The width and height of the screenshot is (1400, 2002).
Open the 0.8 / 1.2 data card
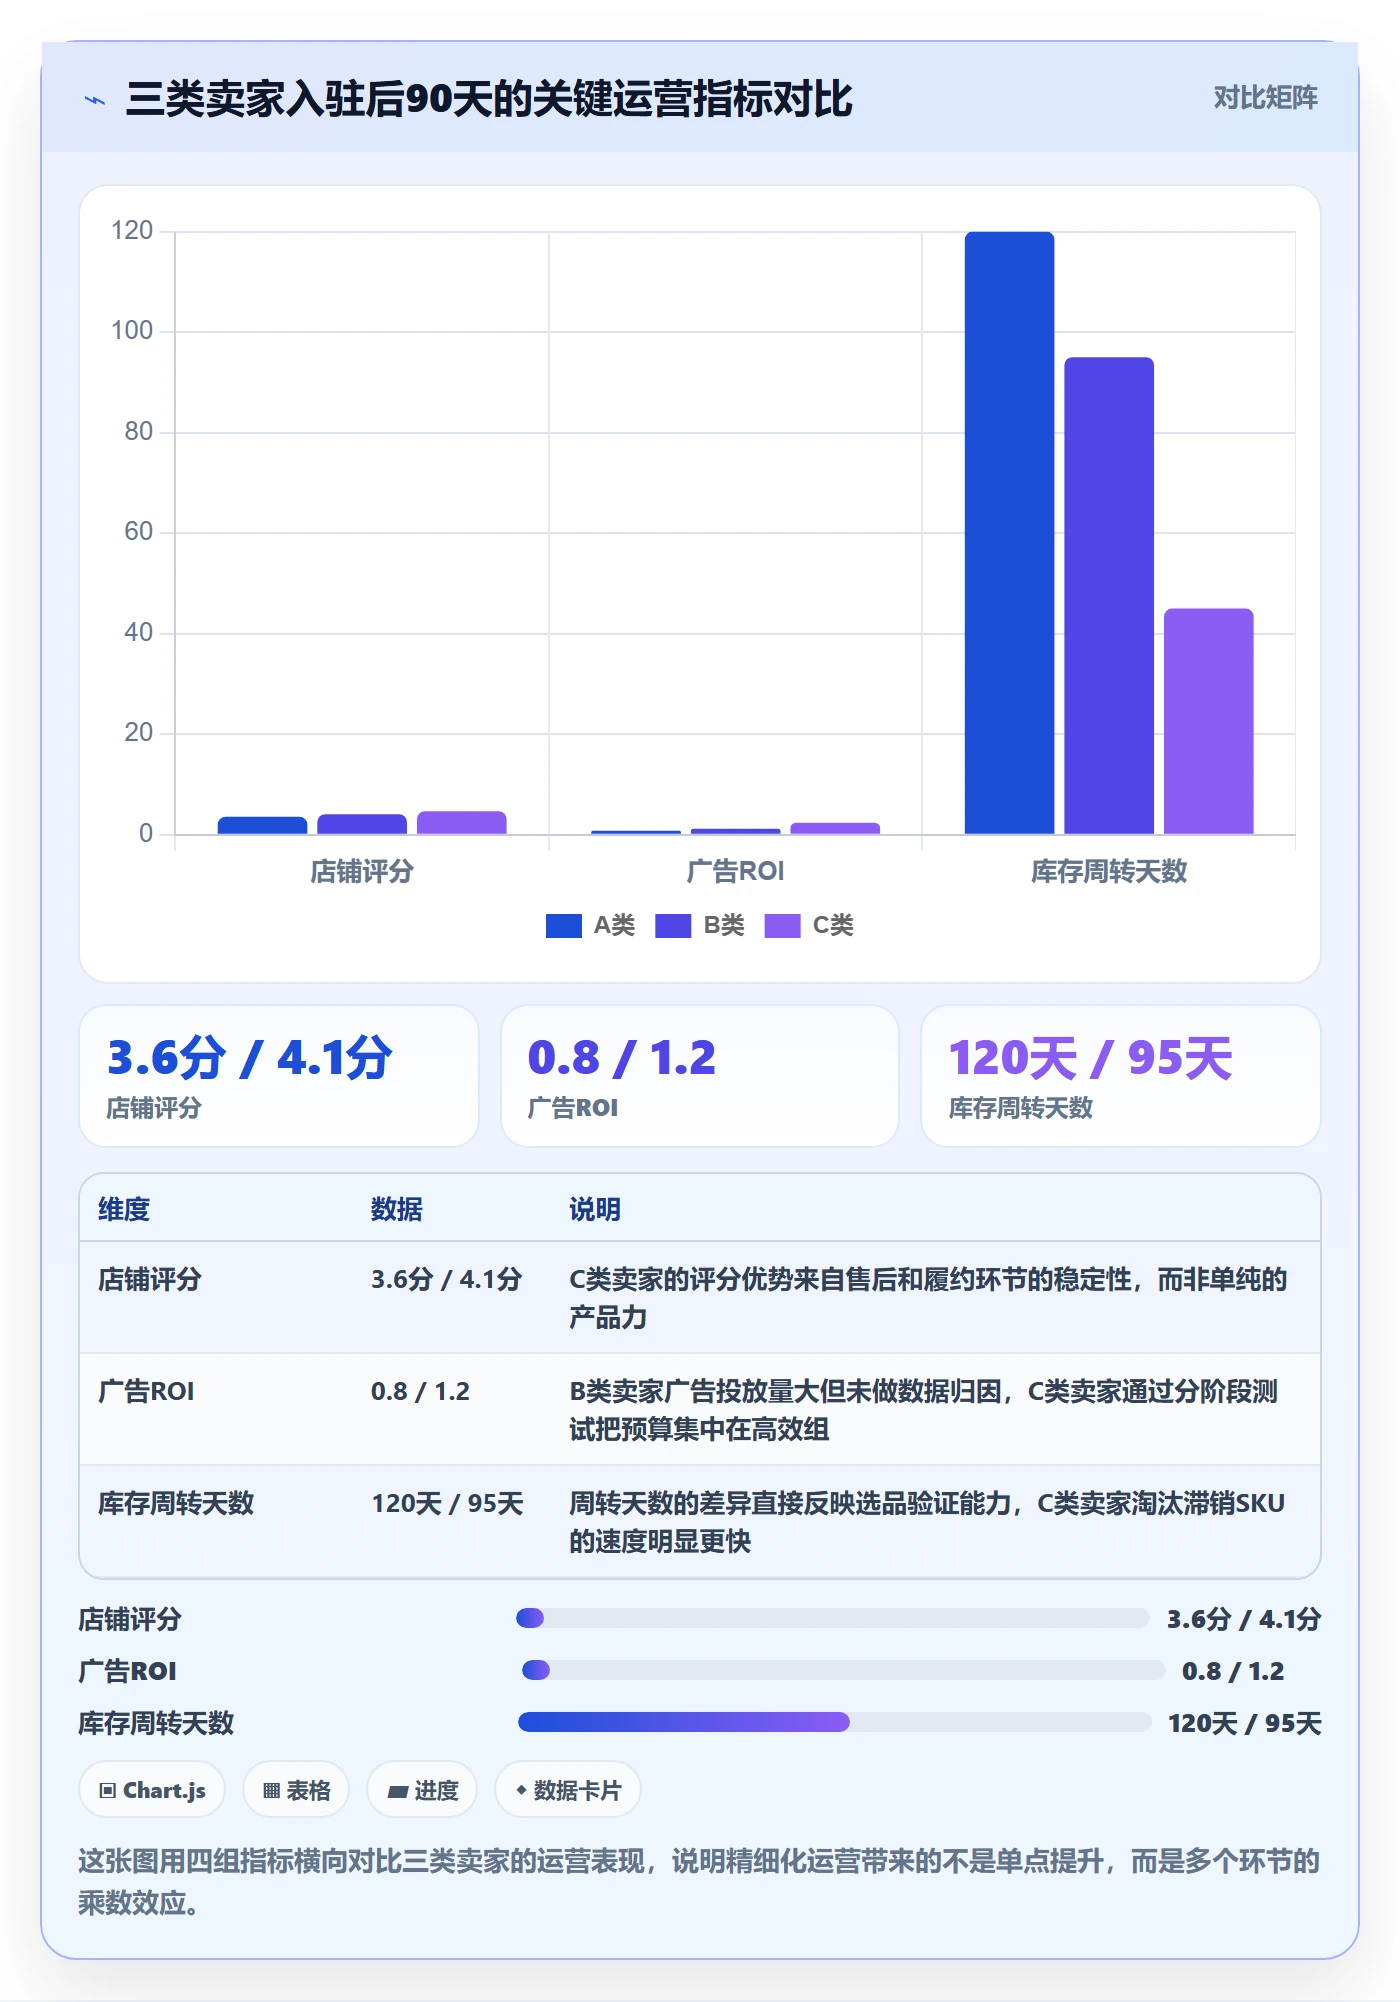coord(700,1076)
